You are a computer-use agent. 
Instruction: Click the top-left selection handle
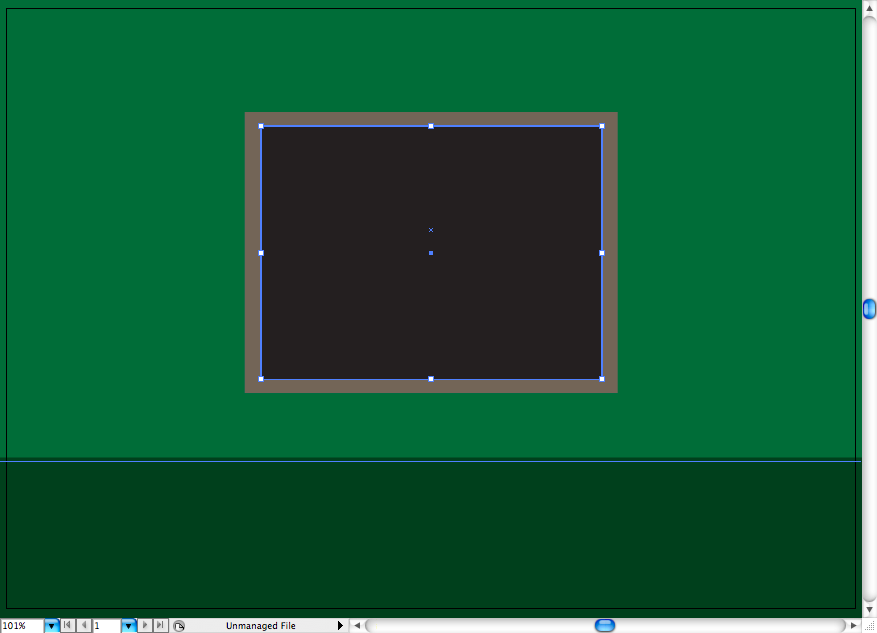pyautogui.click(x=261, y=126)
